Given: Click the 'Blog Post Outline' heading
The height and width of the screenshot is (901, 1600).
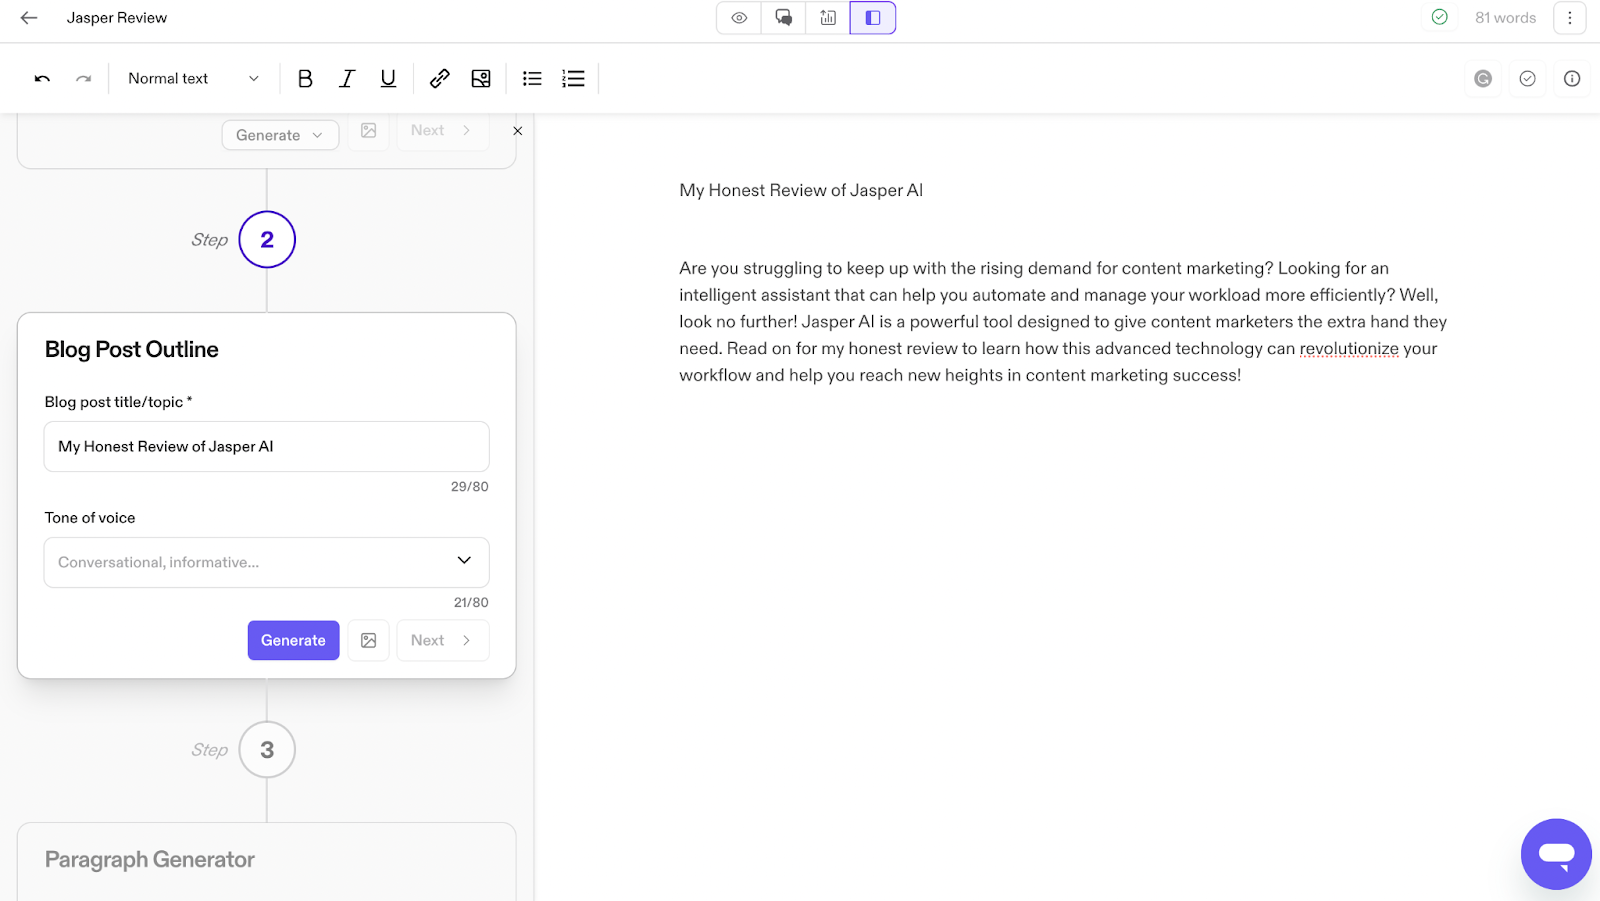Looking at the screenshot, I should click(131, 349).
